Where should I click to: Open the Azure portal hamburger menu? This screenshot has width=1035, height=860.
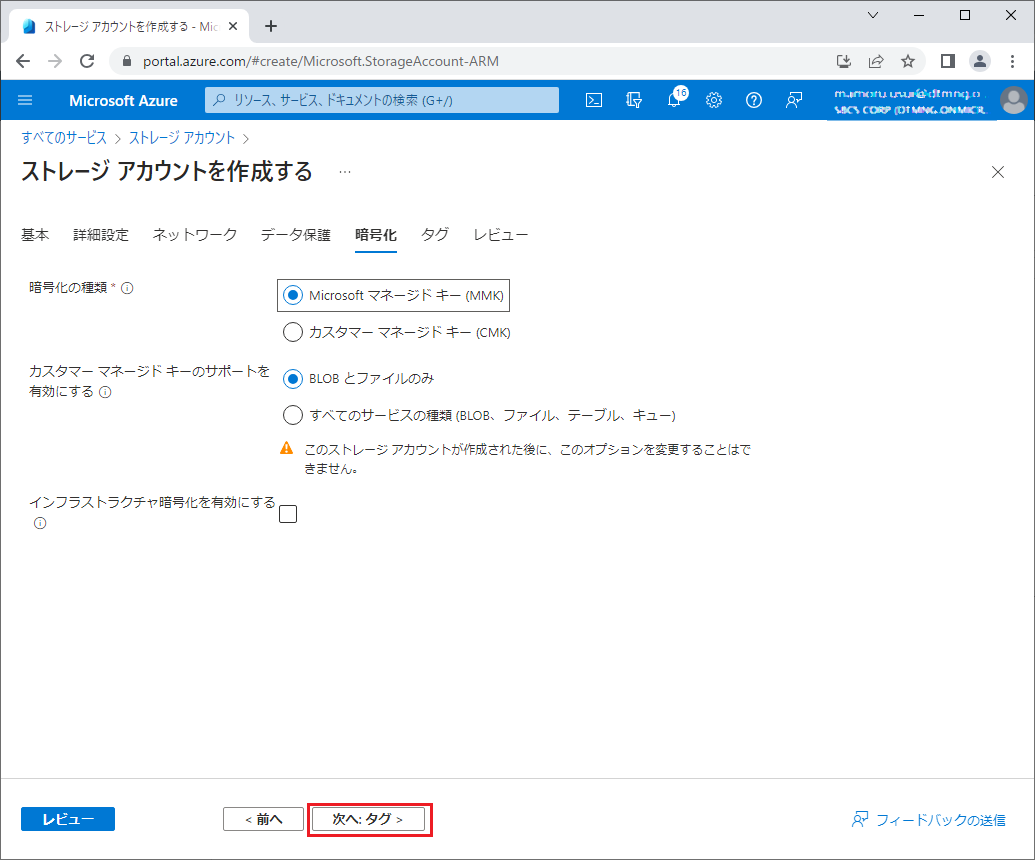pos(25,100)
